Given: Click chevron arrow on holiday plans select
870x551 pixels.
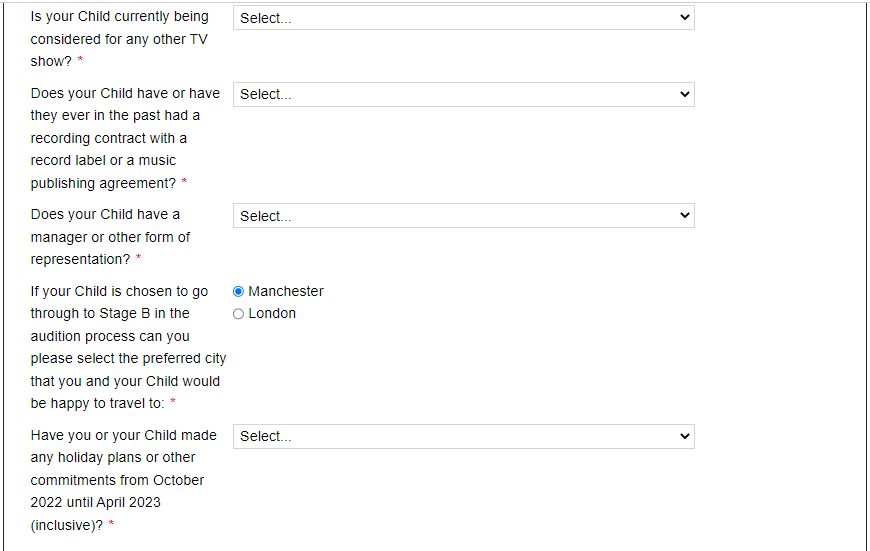Looking at the screenshot, I should [685, 436].
